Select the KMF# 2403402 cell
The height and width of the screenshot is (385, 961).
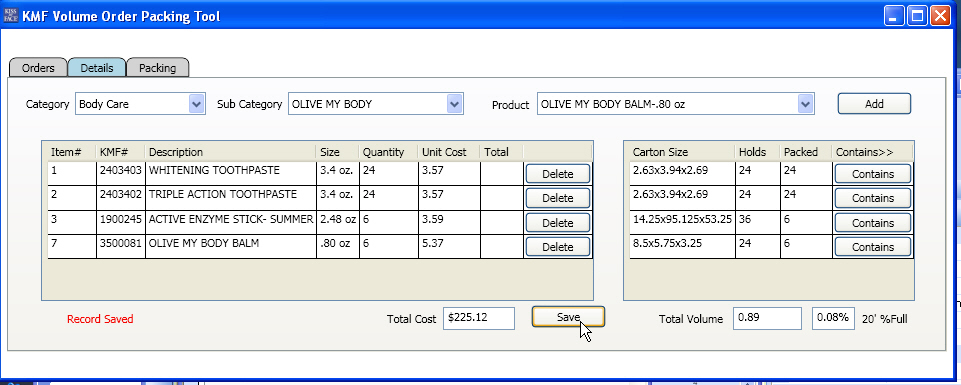click(121, 198)
